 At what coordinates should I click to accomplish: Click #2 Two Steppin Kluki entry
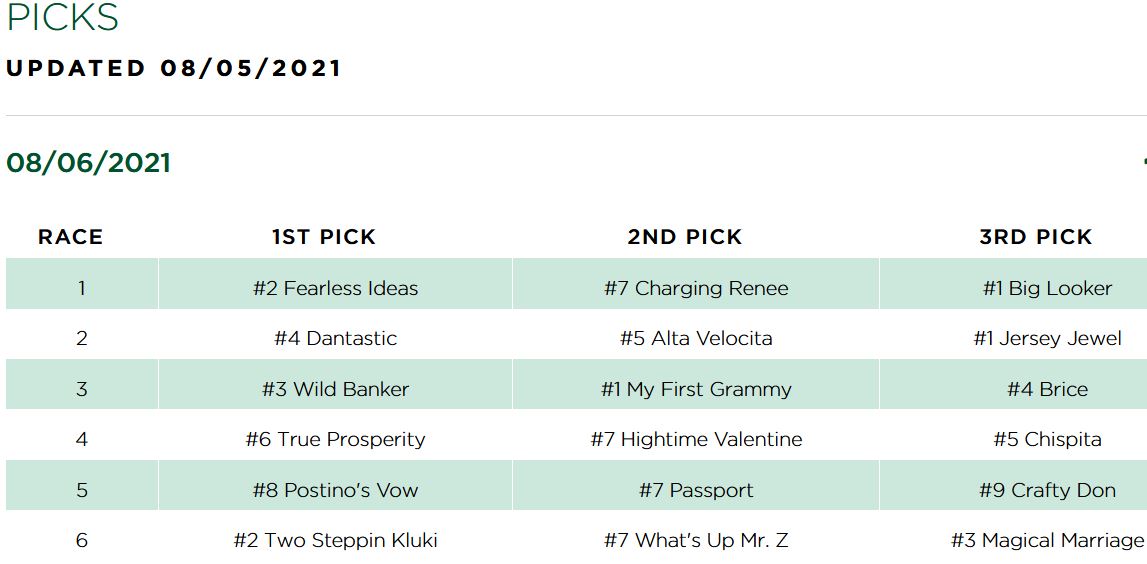click(335, 540)
